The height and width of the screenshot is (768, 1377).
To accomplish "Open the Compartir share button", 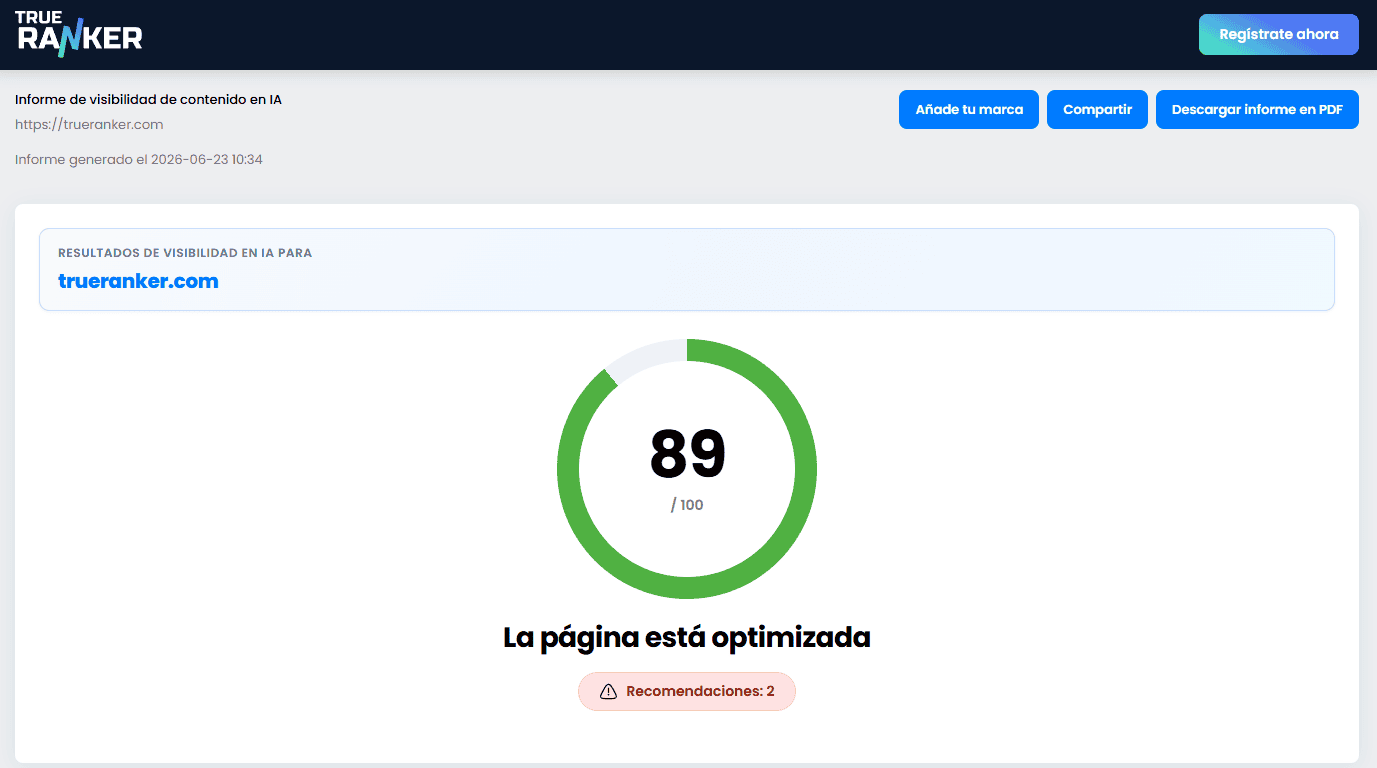I will click(1097, 110).
